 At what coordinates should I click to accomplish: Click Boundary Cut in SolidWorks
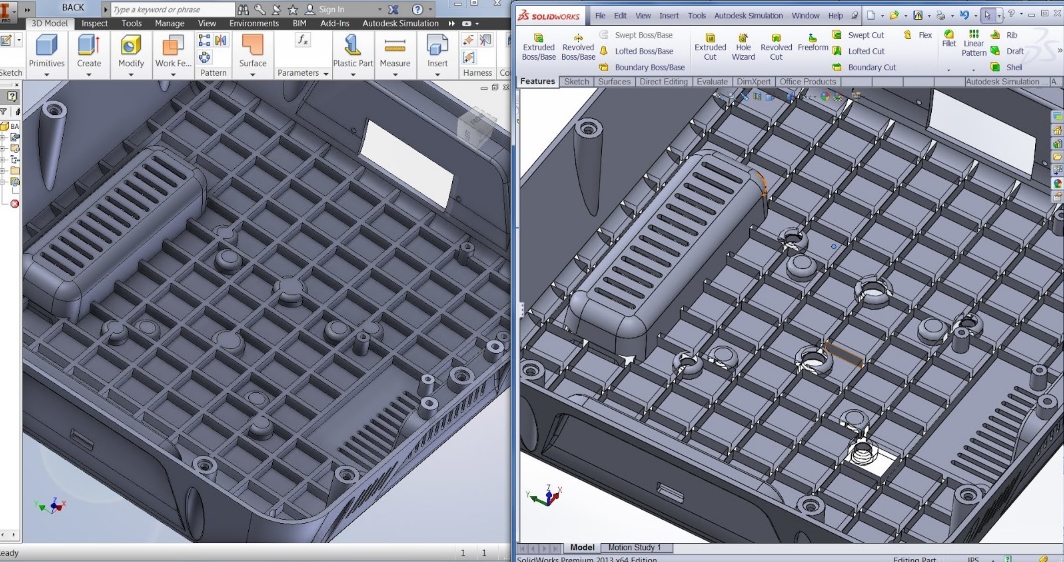[x=864, y=67]
